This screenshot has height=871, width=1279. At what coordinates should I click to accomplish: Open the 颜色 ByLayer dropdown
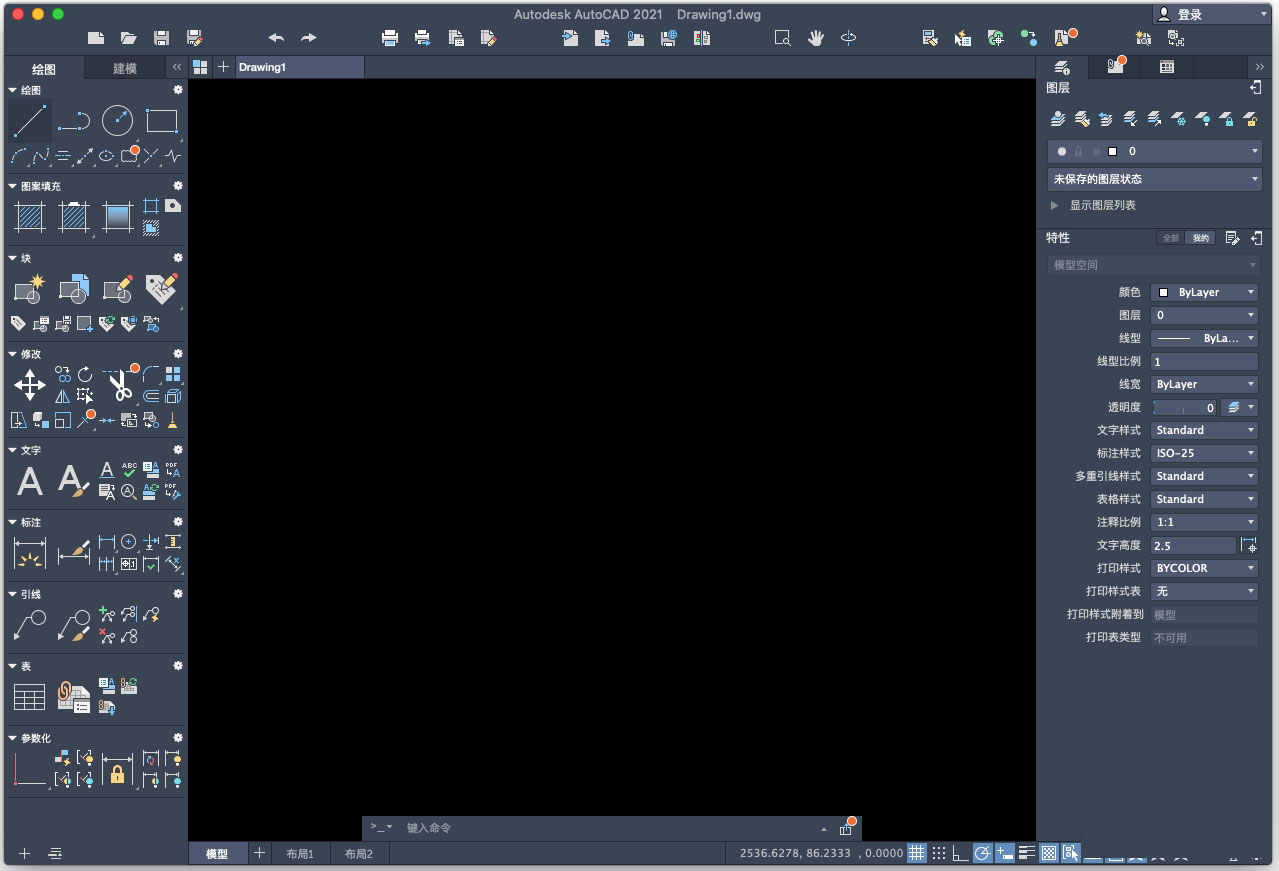(x=1204, y=292)
